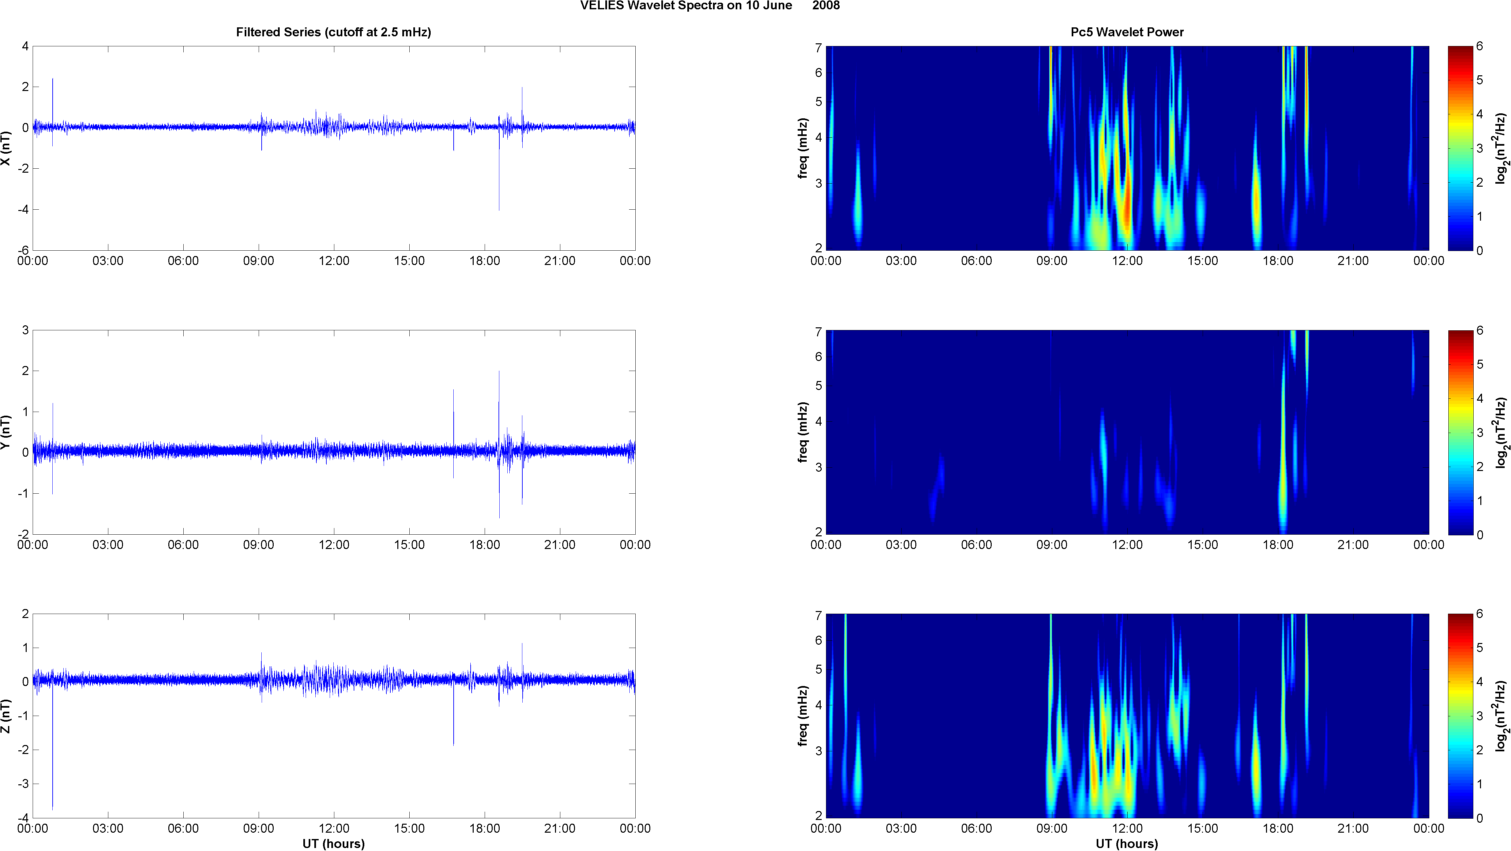Click the 'Y (nT)' axis label
Viewport: 1511px width, 851px height.
point(7,432)
